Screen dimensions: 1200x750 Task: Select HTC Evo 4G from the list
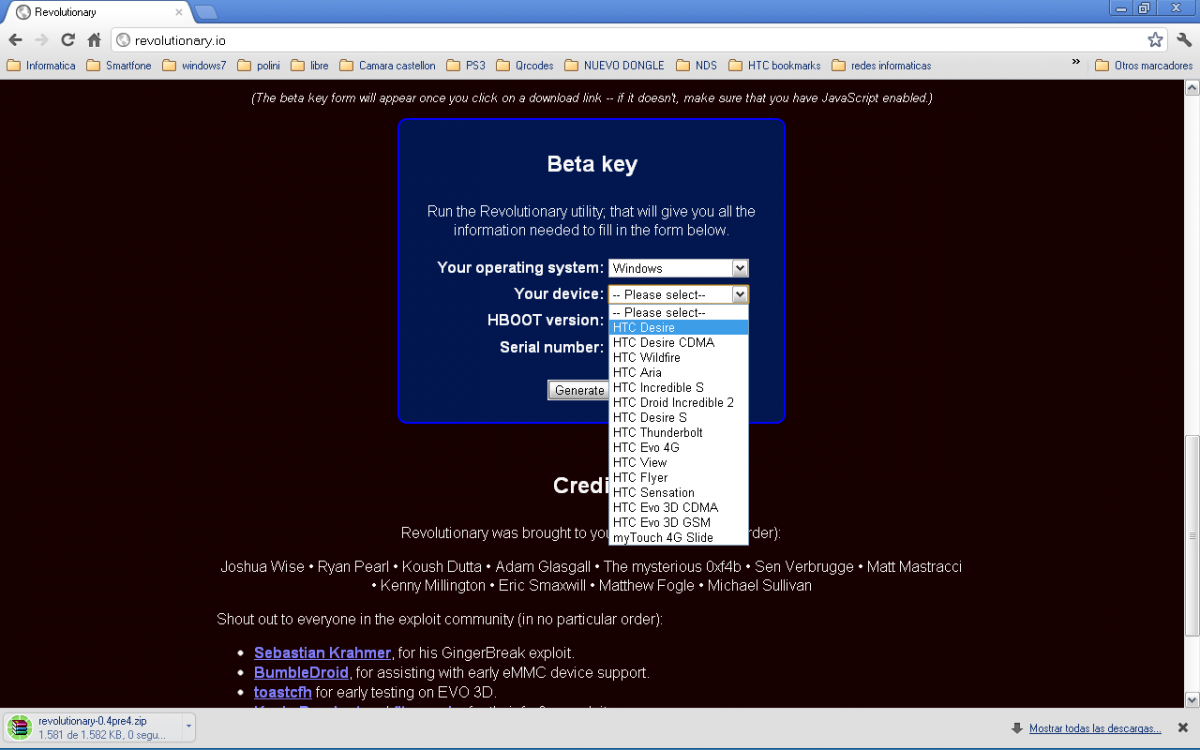(678, 447)
